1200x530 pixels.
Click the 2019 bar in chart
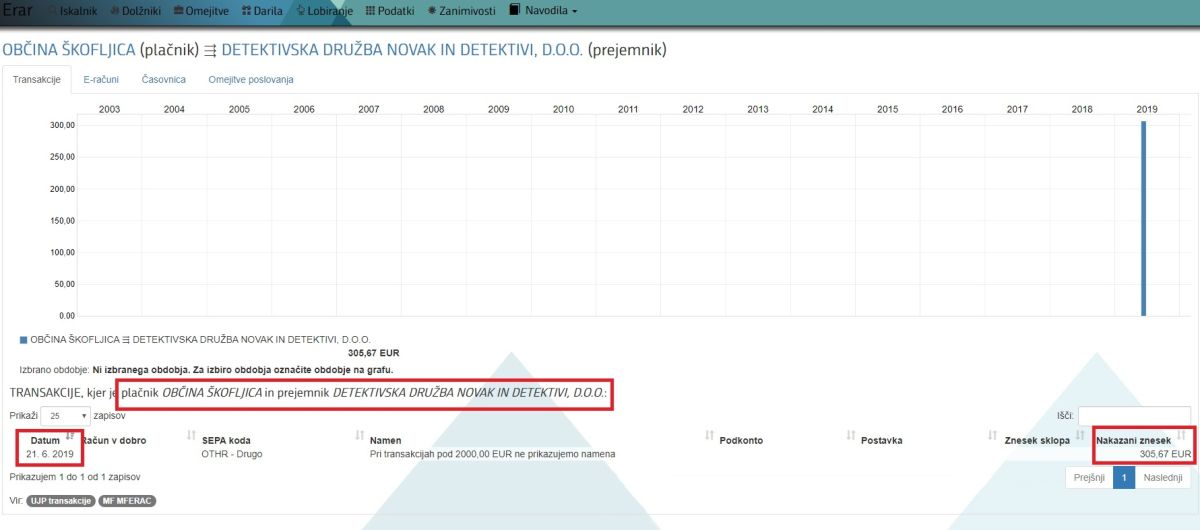[1143, 219]
